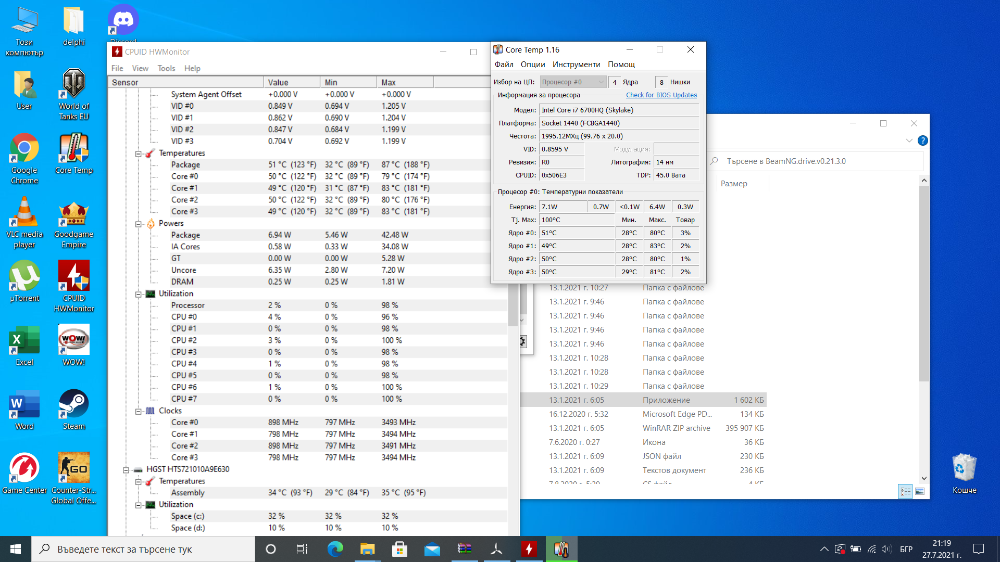Expand the Explorer ribbon chevron

[909, 140]
